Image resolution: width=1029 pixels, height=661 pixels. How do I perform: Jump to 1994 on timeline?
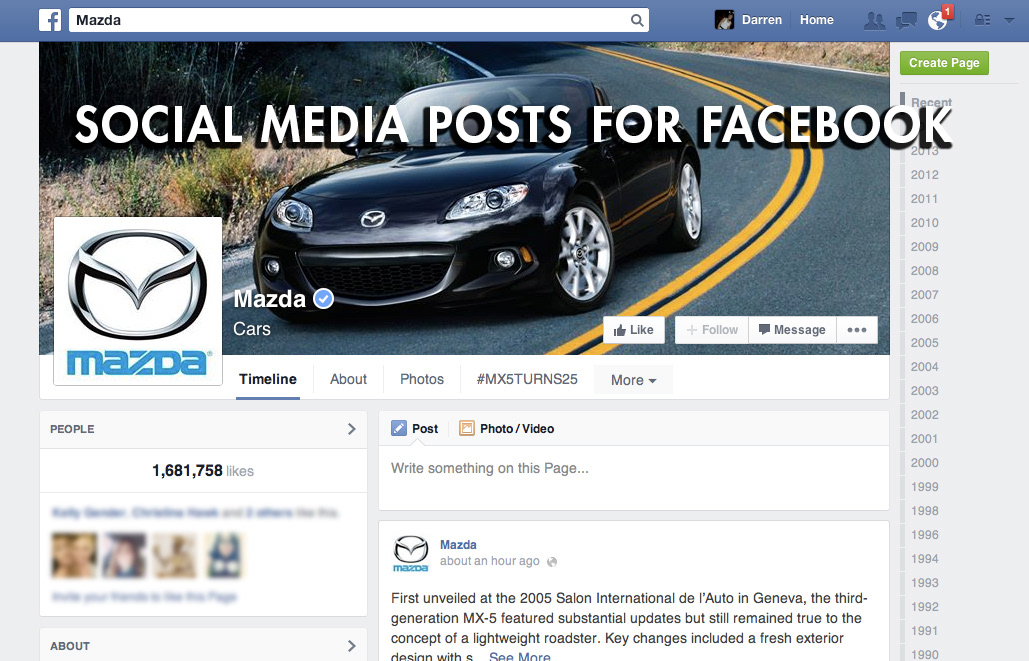point(925,559)
